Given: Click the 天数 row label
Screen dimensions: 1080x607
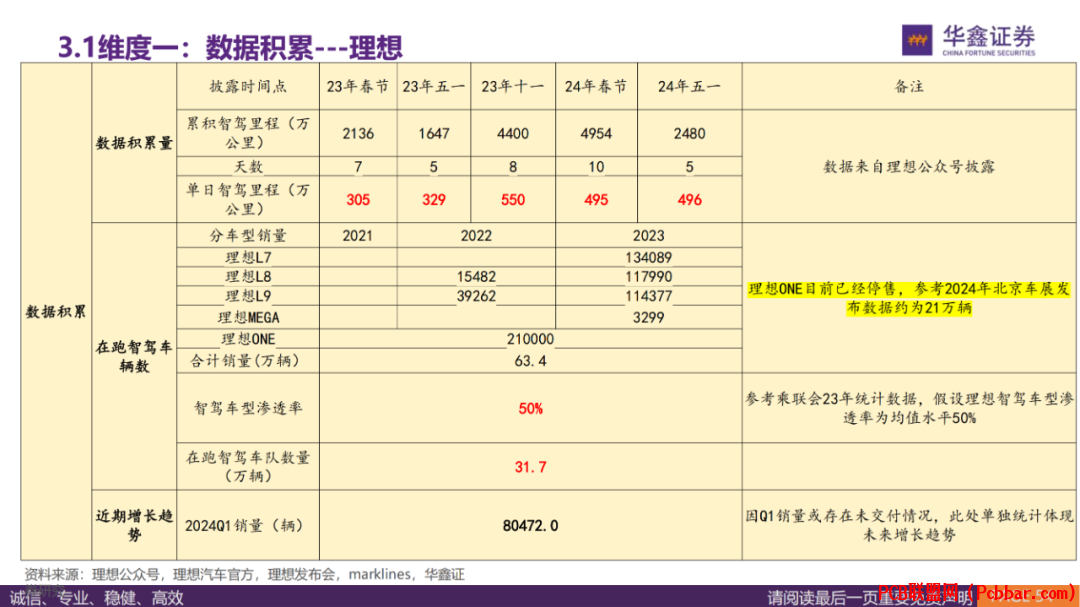Looking at the screenshot, I should [x=248, y=167].
